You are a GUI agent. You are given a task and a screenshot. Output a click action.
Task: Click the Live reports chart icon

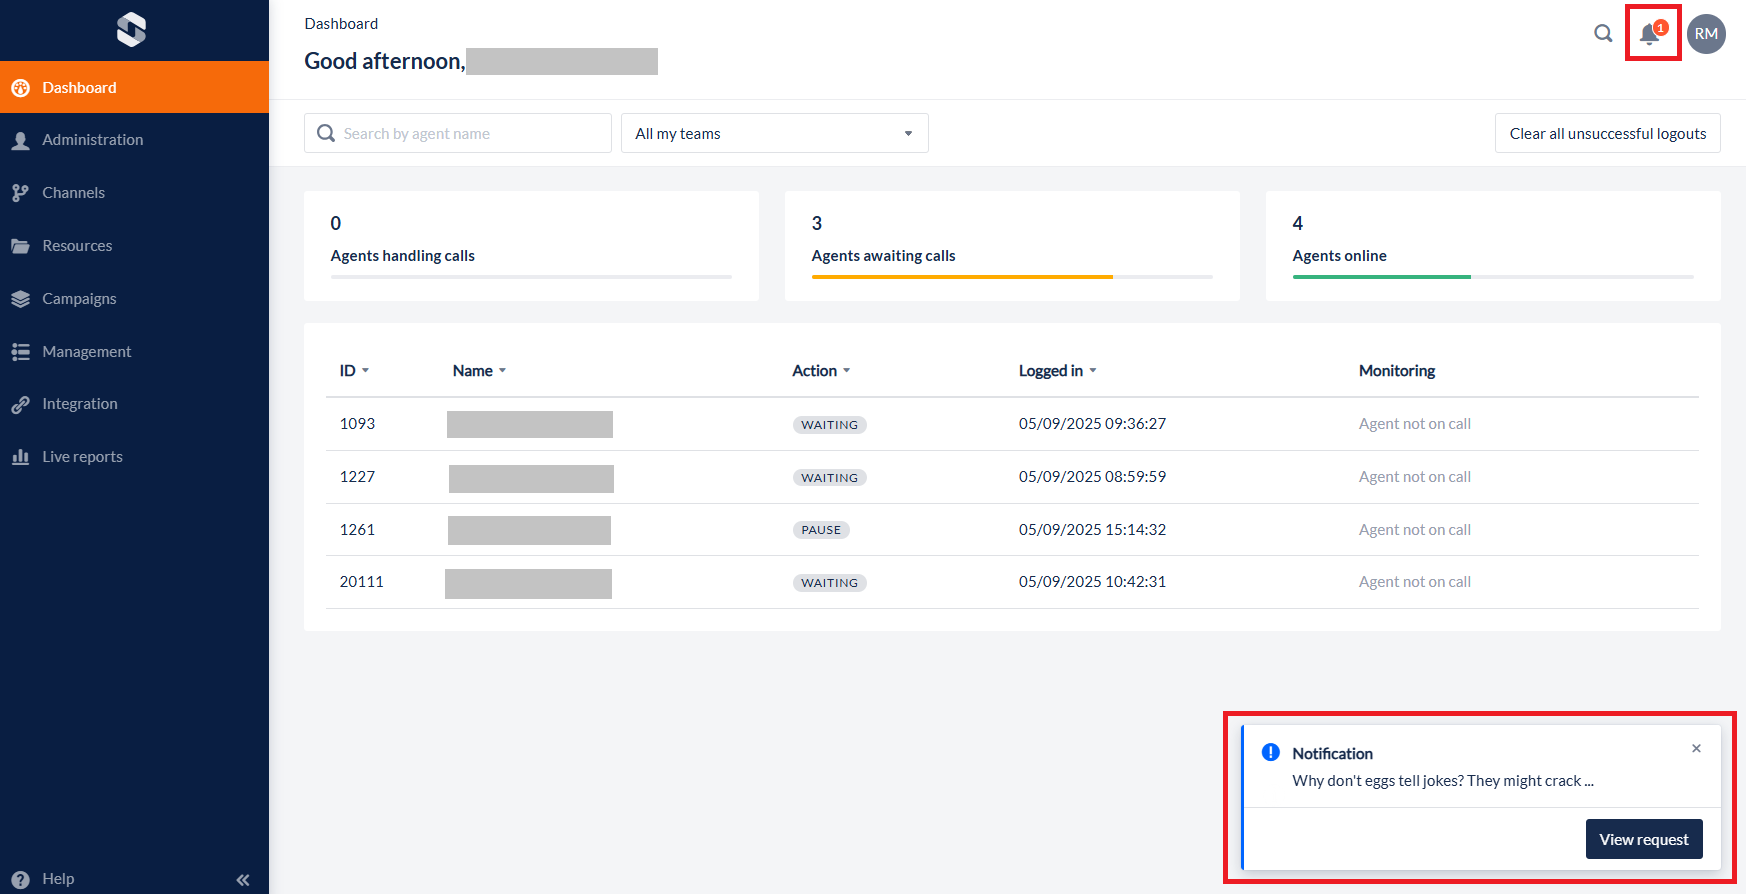point(20,457)
